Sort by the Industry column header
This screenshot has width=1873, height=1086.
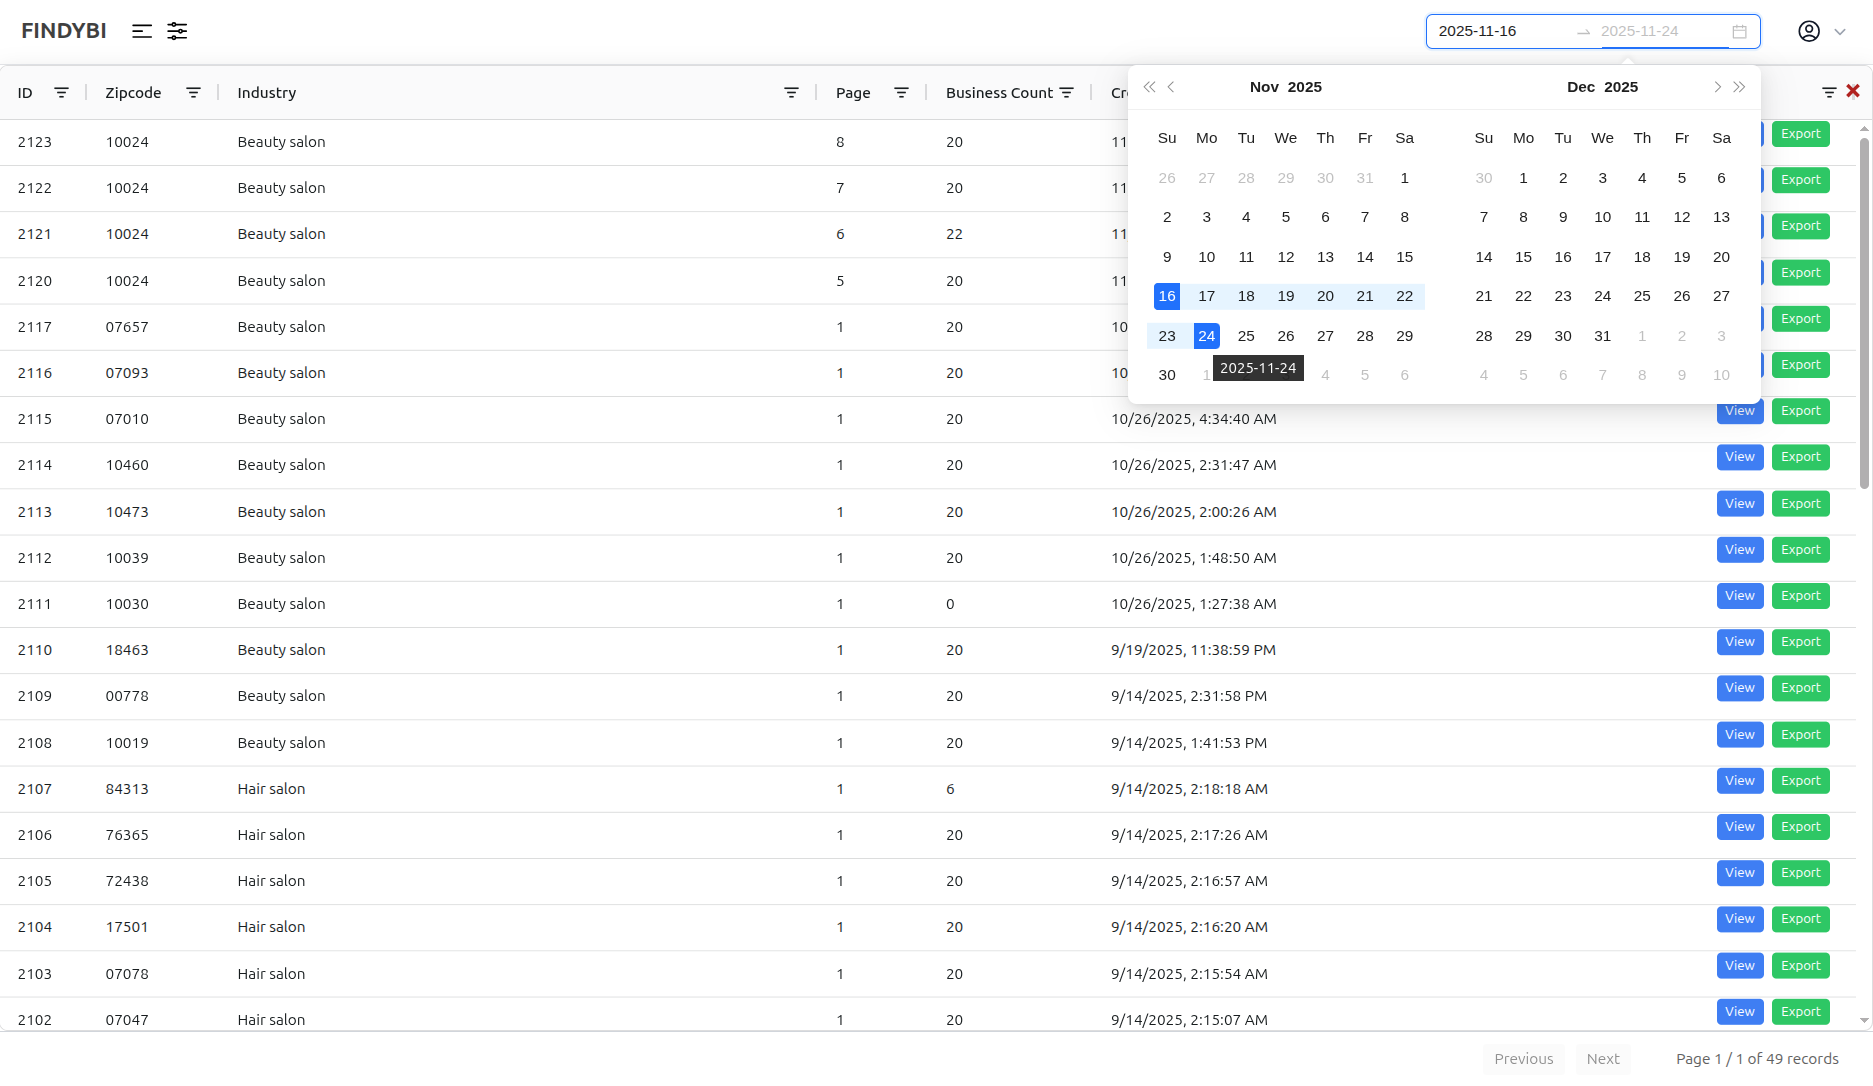[x=267, y=92]
